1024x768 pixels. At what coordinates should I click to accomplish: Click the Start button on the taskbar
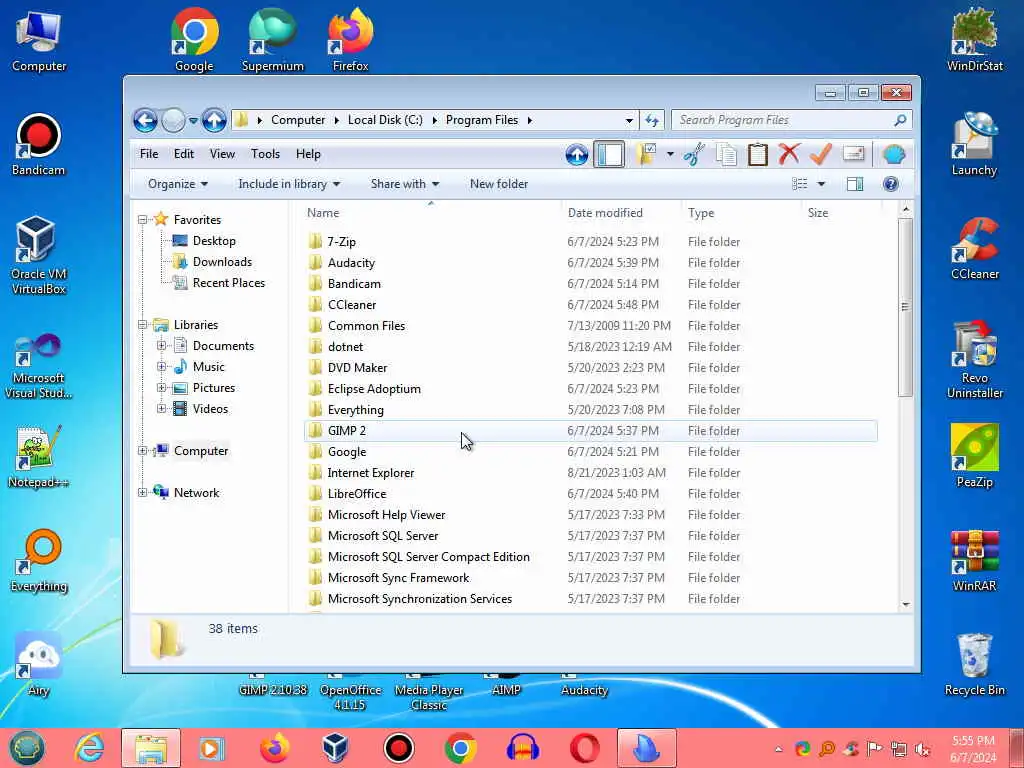(27, 748)
